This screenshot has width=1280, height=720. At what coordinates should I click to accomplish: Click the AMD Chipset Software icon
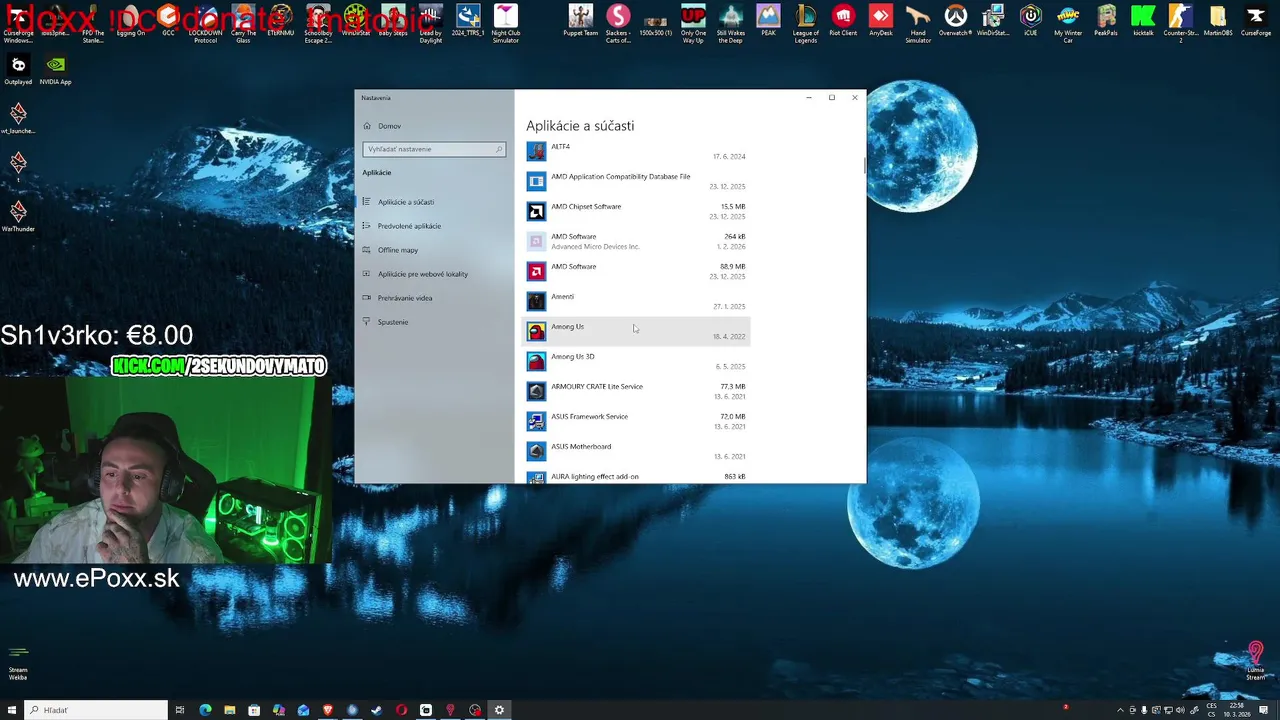(x=536, y=211)
